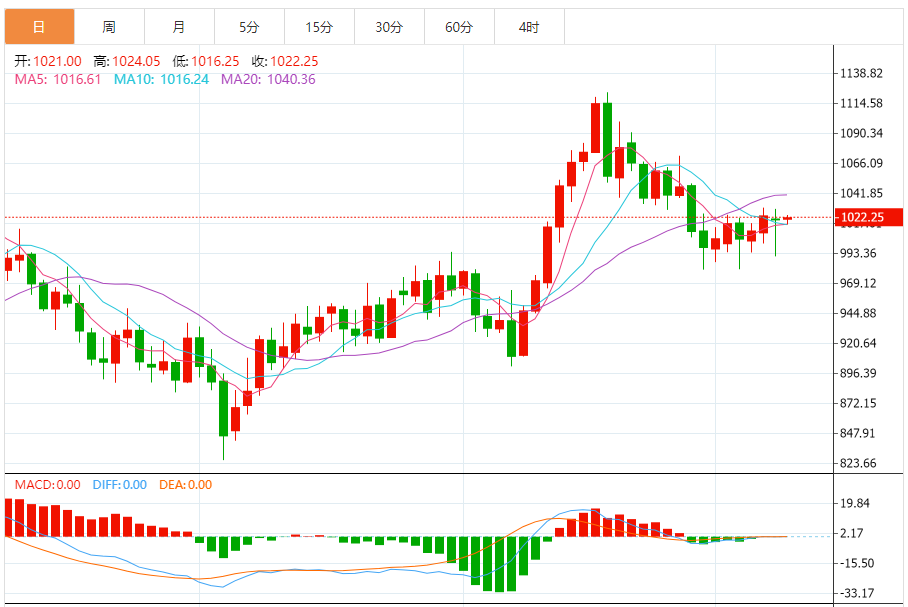908x607 pixels.
Task: Click the MACD:0.00 indicator label
Action: coord(47,485)
